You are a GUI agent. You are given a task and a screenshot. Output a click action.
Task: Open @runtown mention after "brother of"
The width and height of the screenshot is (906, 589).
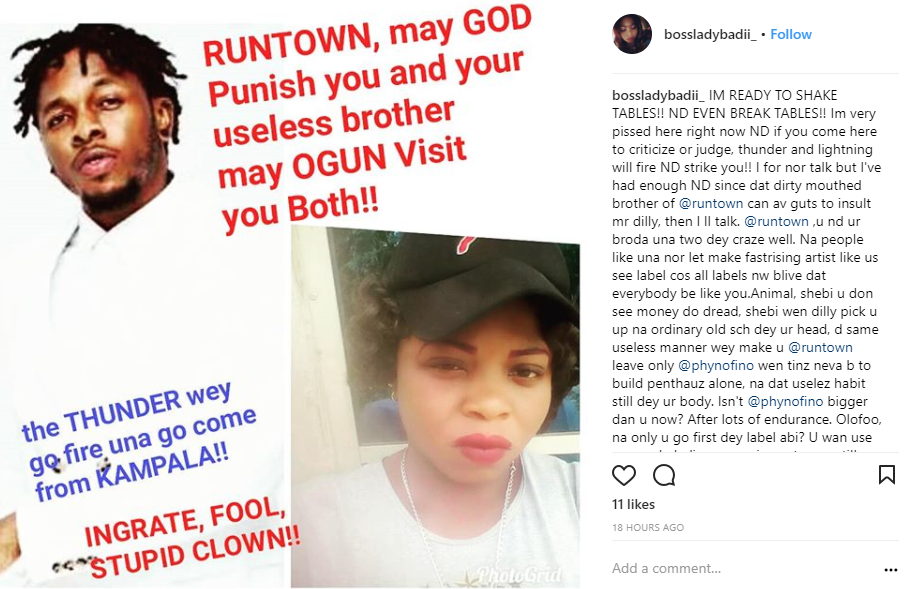[711, 203]
